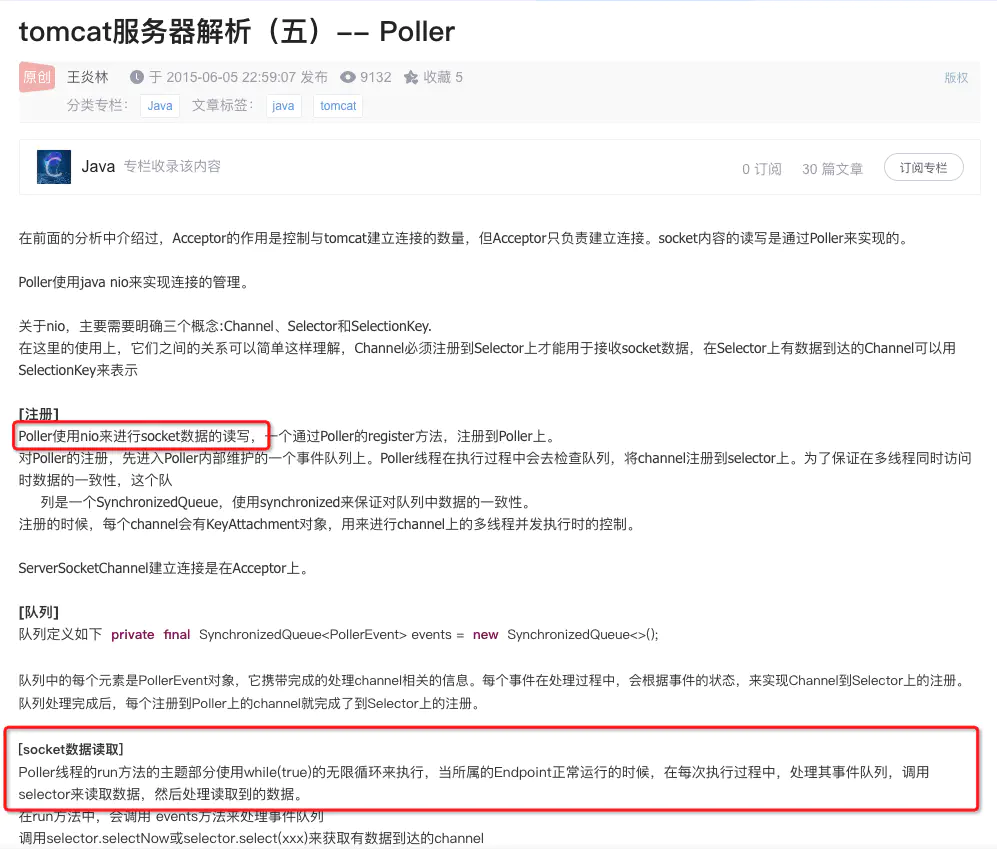Click the 'private' keyword in code line
Image resolution: width=997 pixels, height=852 pixels.
point(132,635)
